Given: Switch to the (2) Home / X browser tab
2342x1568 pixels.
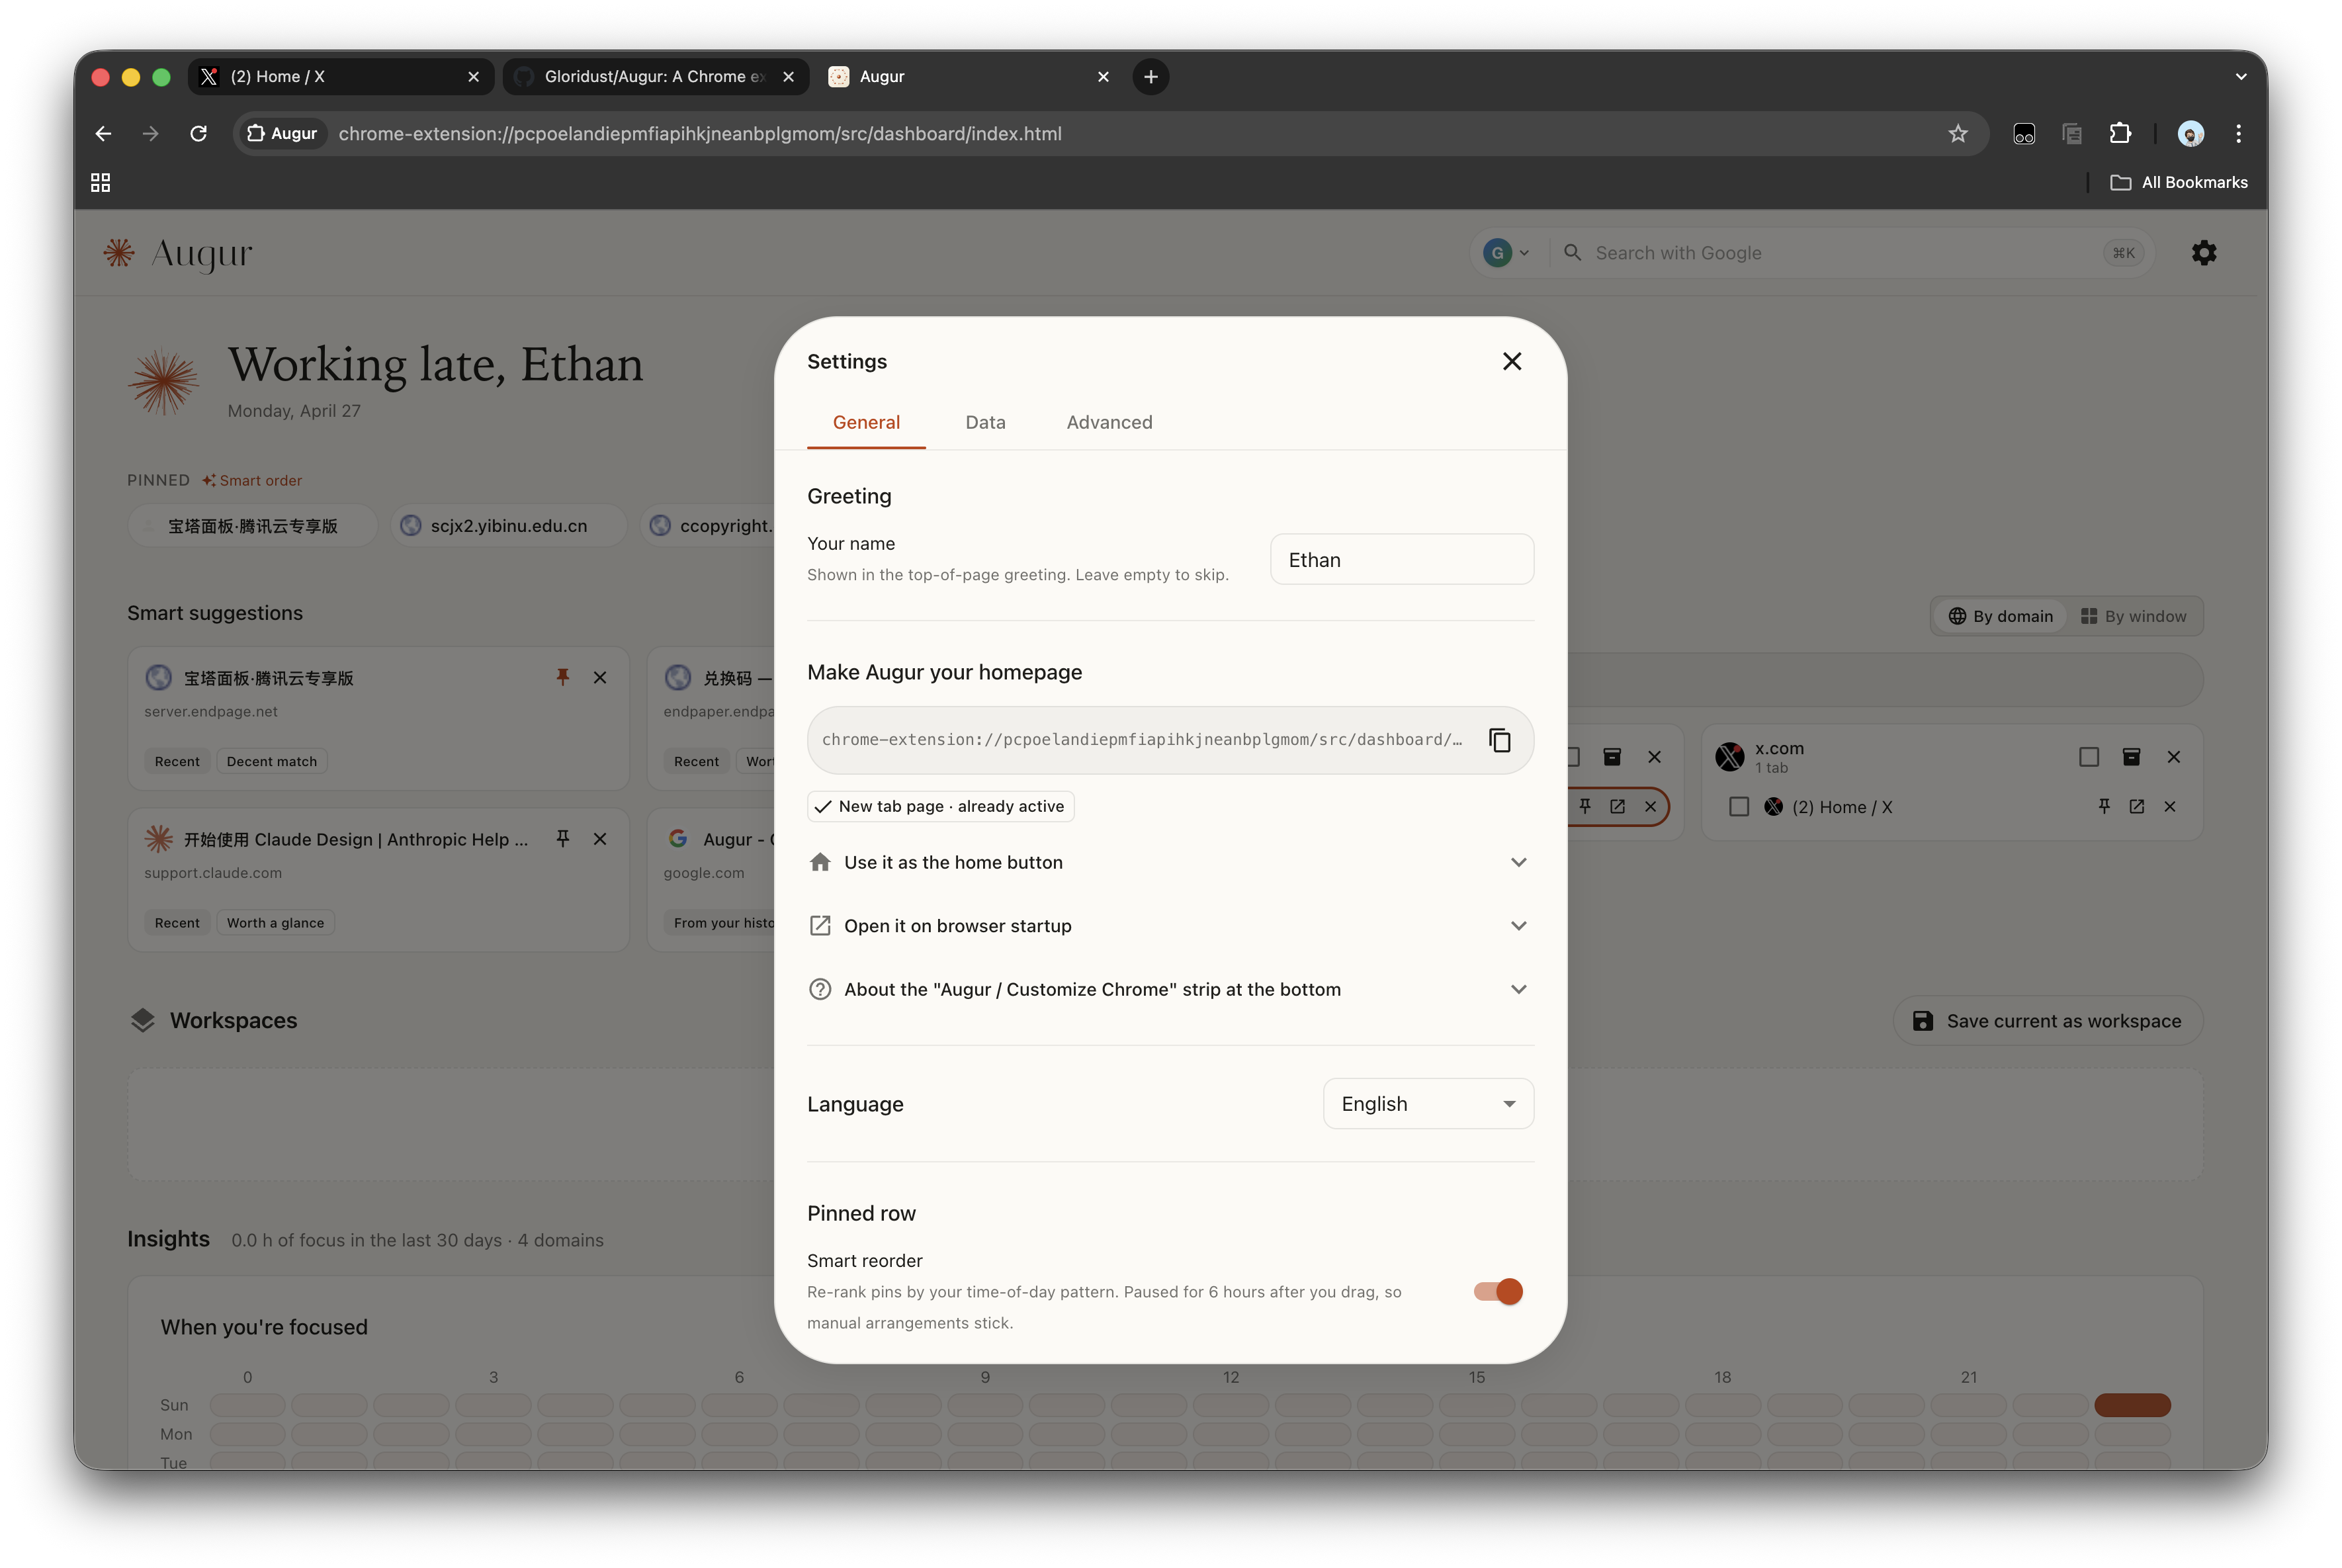Looking at the screenshot, I should pos(340,76).
